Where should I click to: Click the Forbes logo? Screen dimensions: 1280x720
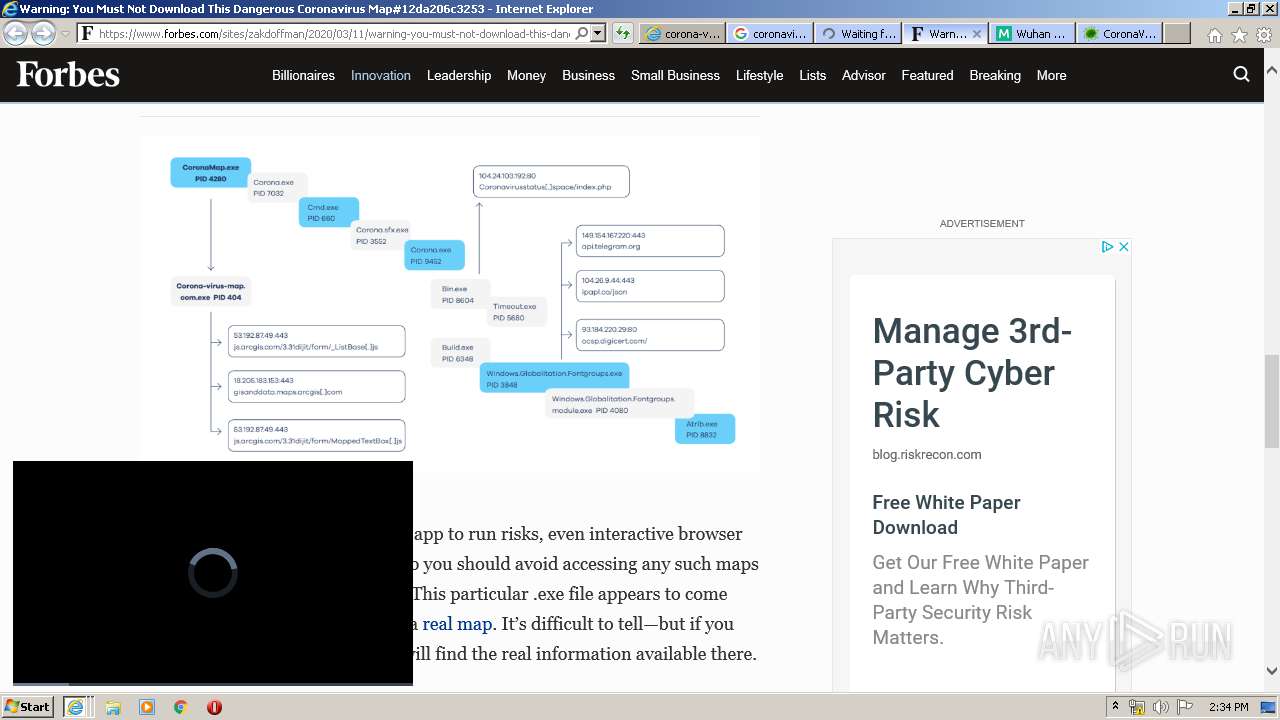pyautogui.click(x=68, y=75)
